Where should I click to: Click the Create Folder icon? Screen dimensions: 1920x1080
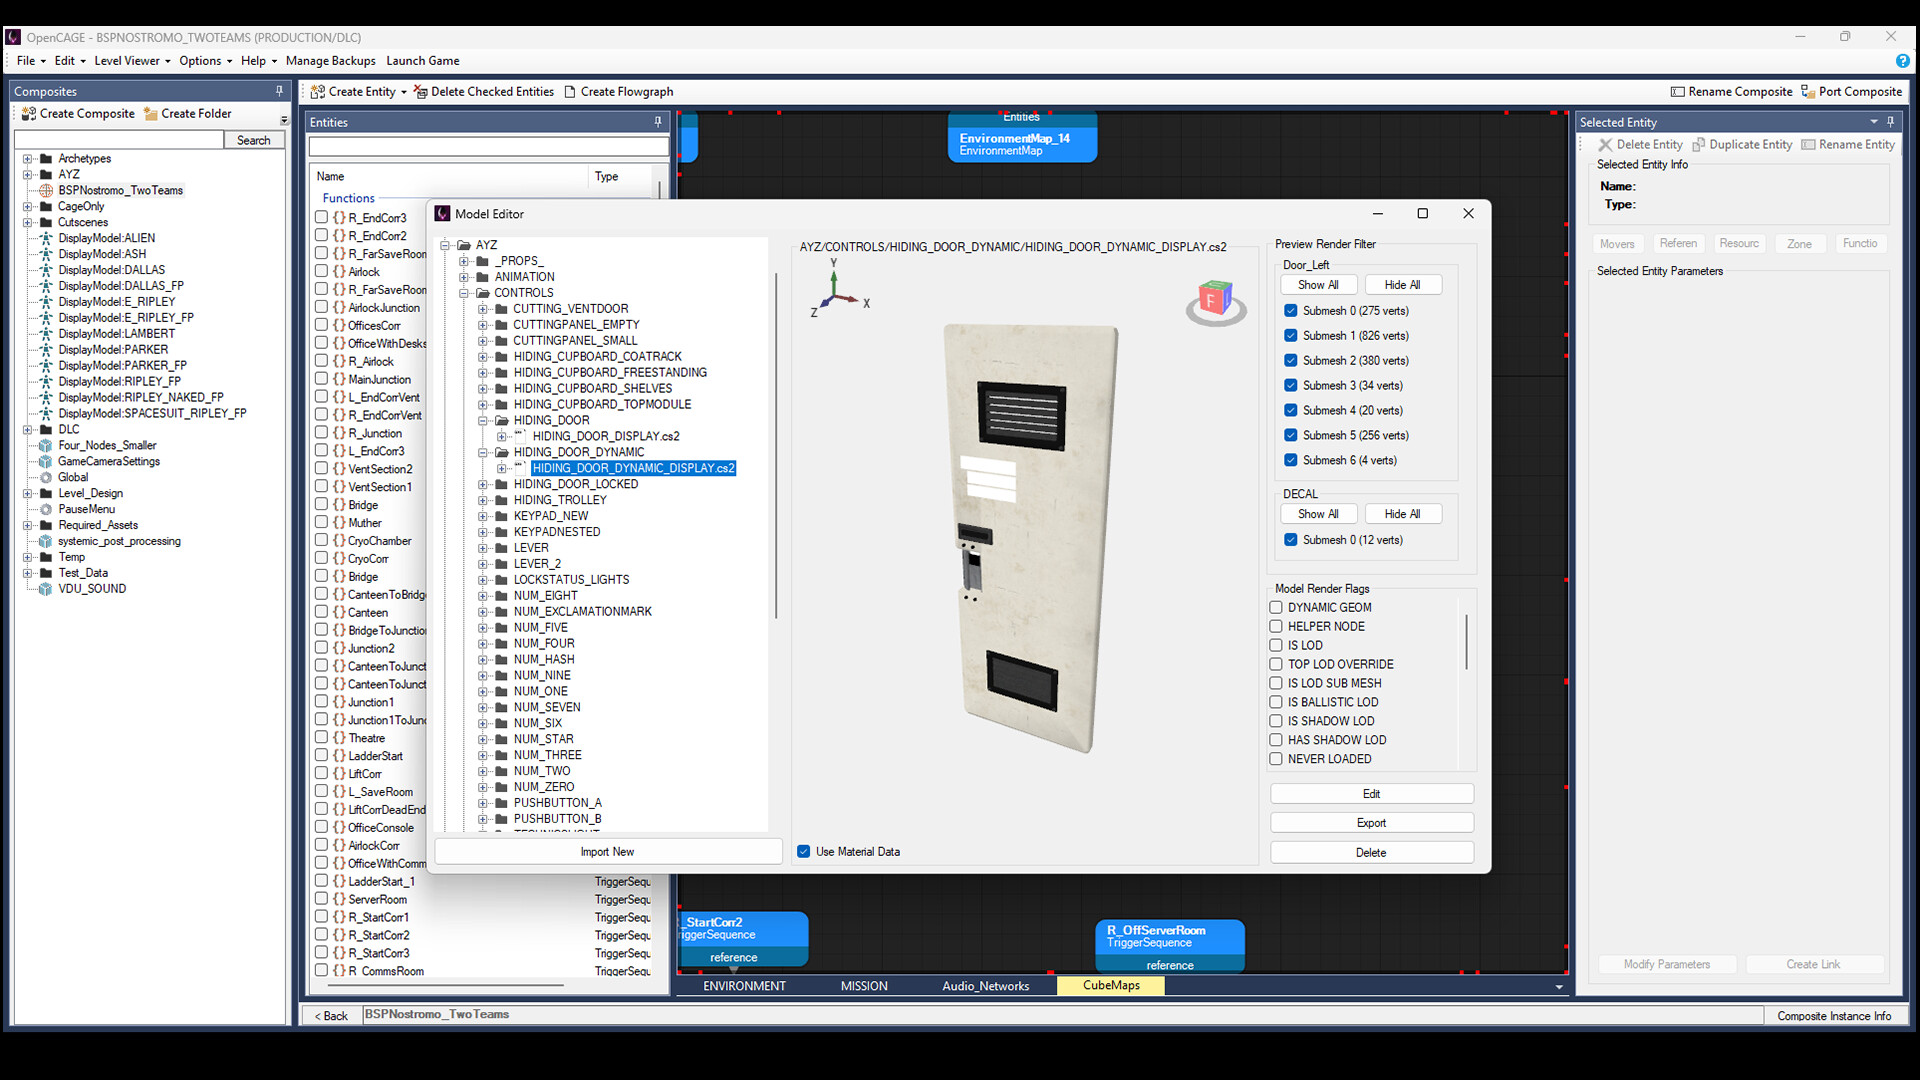[151, 114]
